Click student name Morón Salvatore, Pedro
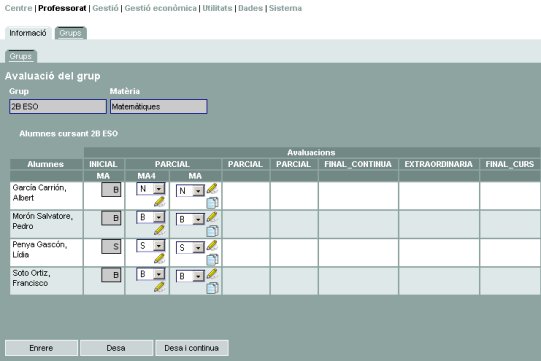This screenshot has width=541, height=361. click(42, 221)
